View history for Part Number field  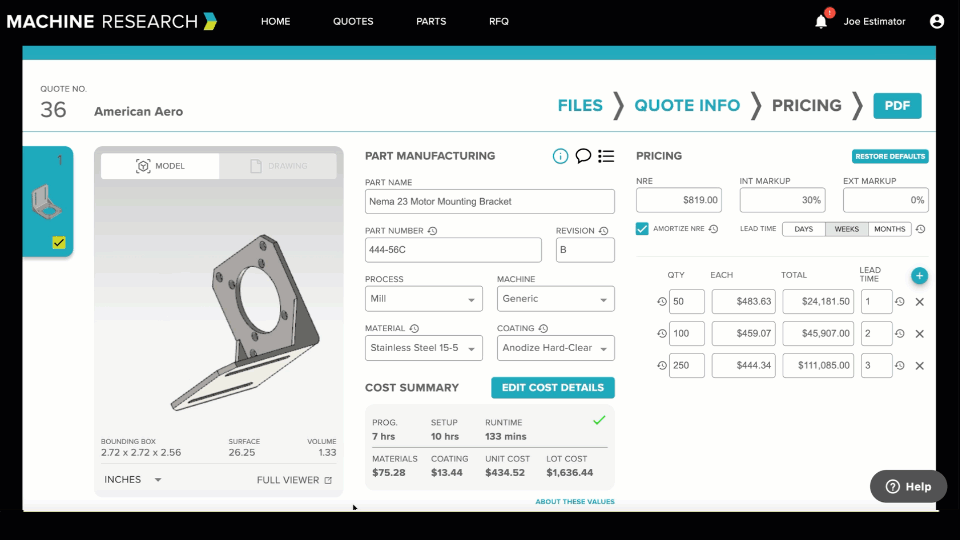click(x=432, y=231)
